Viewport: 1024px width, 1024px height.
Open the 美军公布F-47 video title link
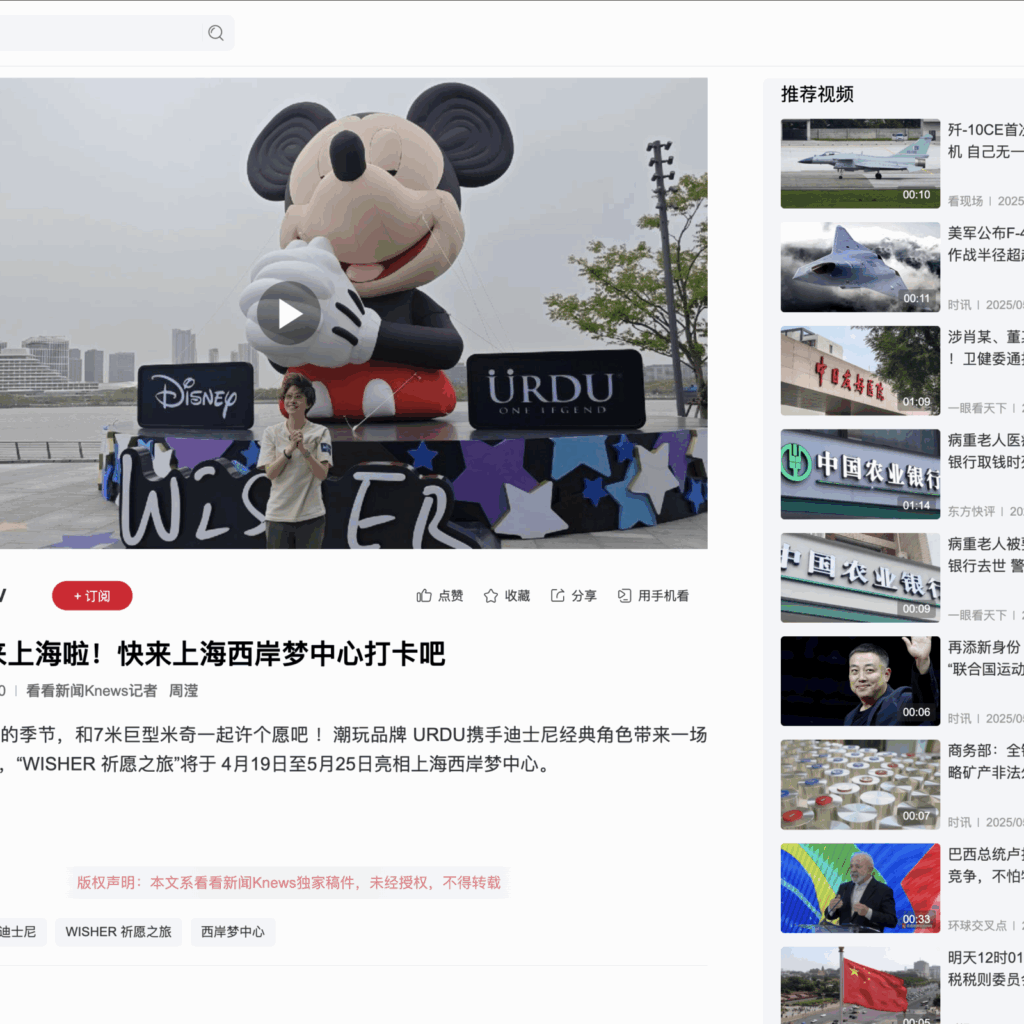[x=985, y=244]
